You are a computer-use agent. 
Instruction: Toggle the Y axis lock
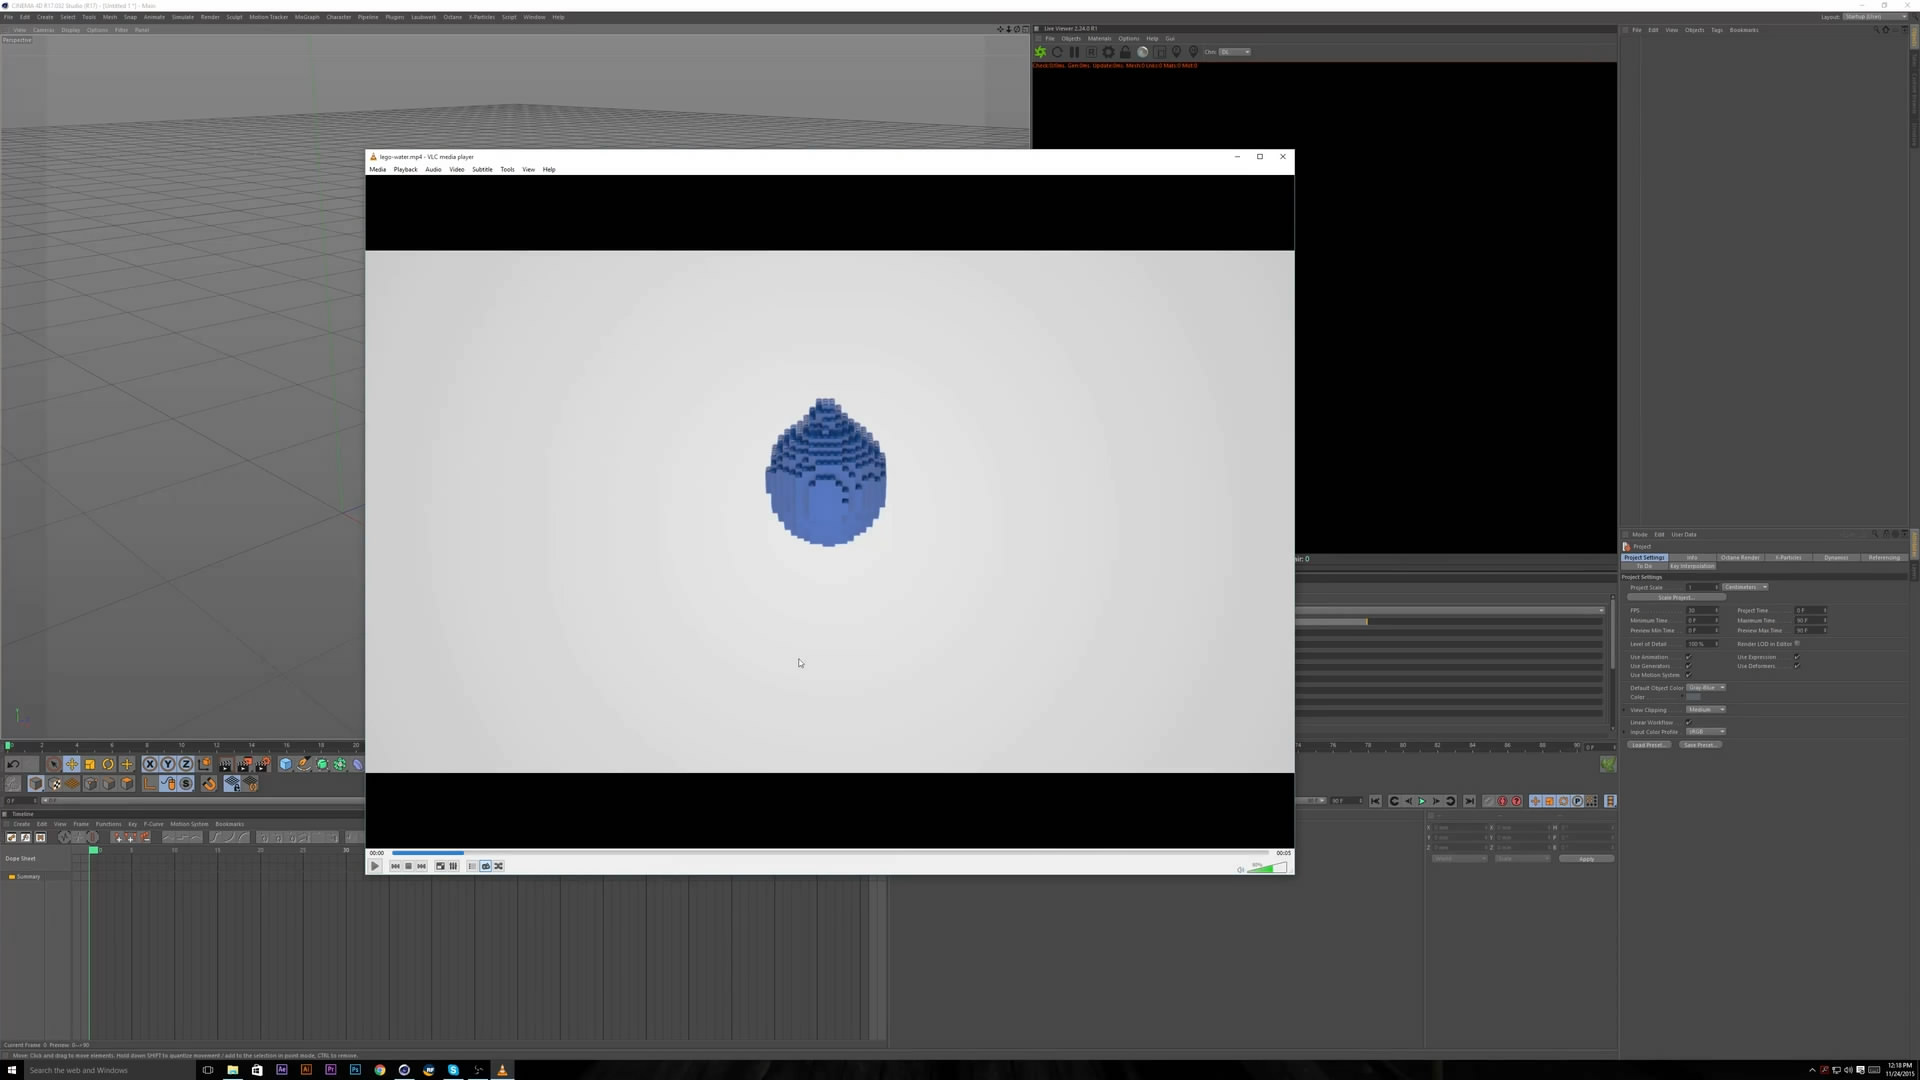point(168,764)
